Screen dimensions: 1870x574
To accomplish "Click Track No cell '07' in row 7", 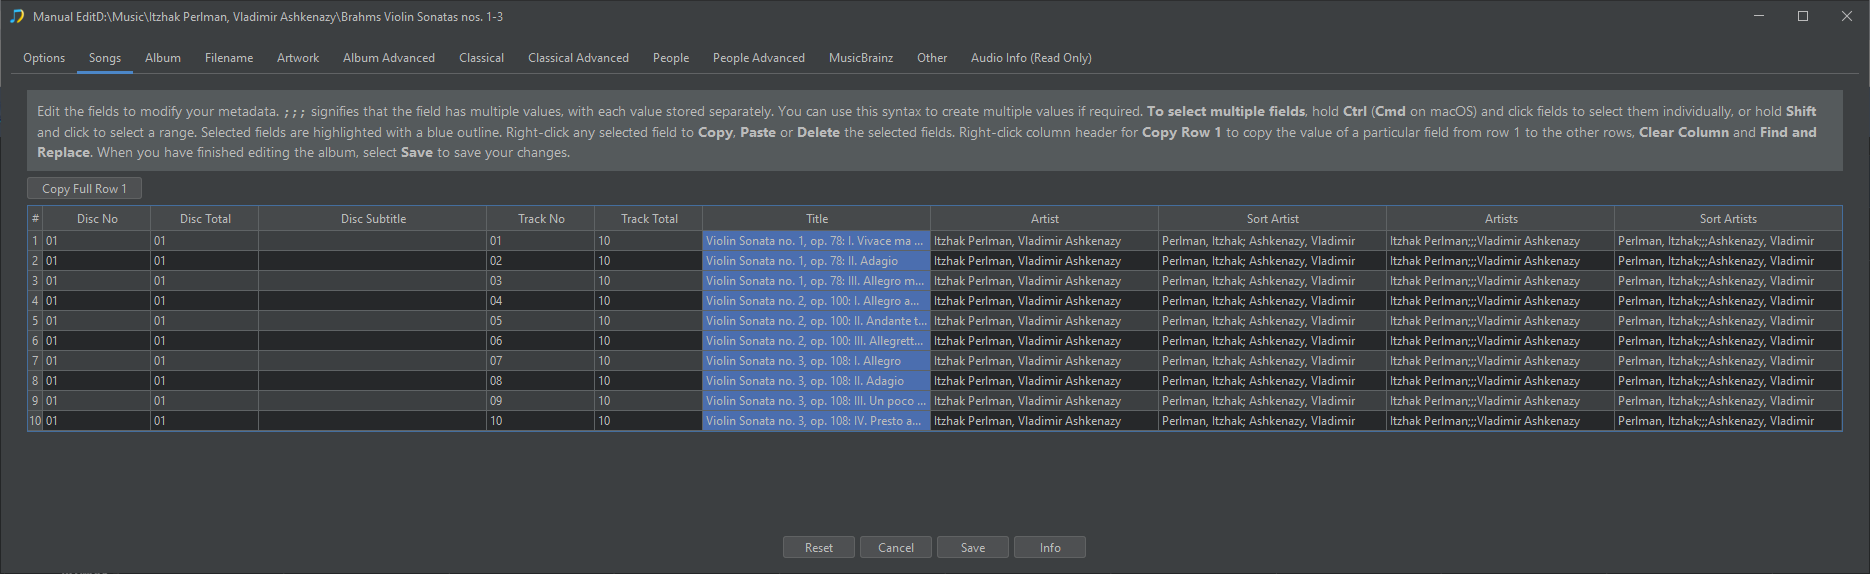I will [541, 361].
